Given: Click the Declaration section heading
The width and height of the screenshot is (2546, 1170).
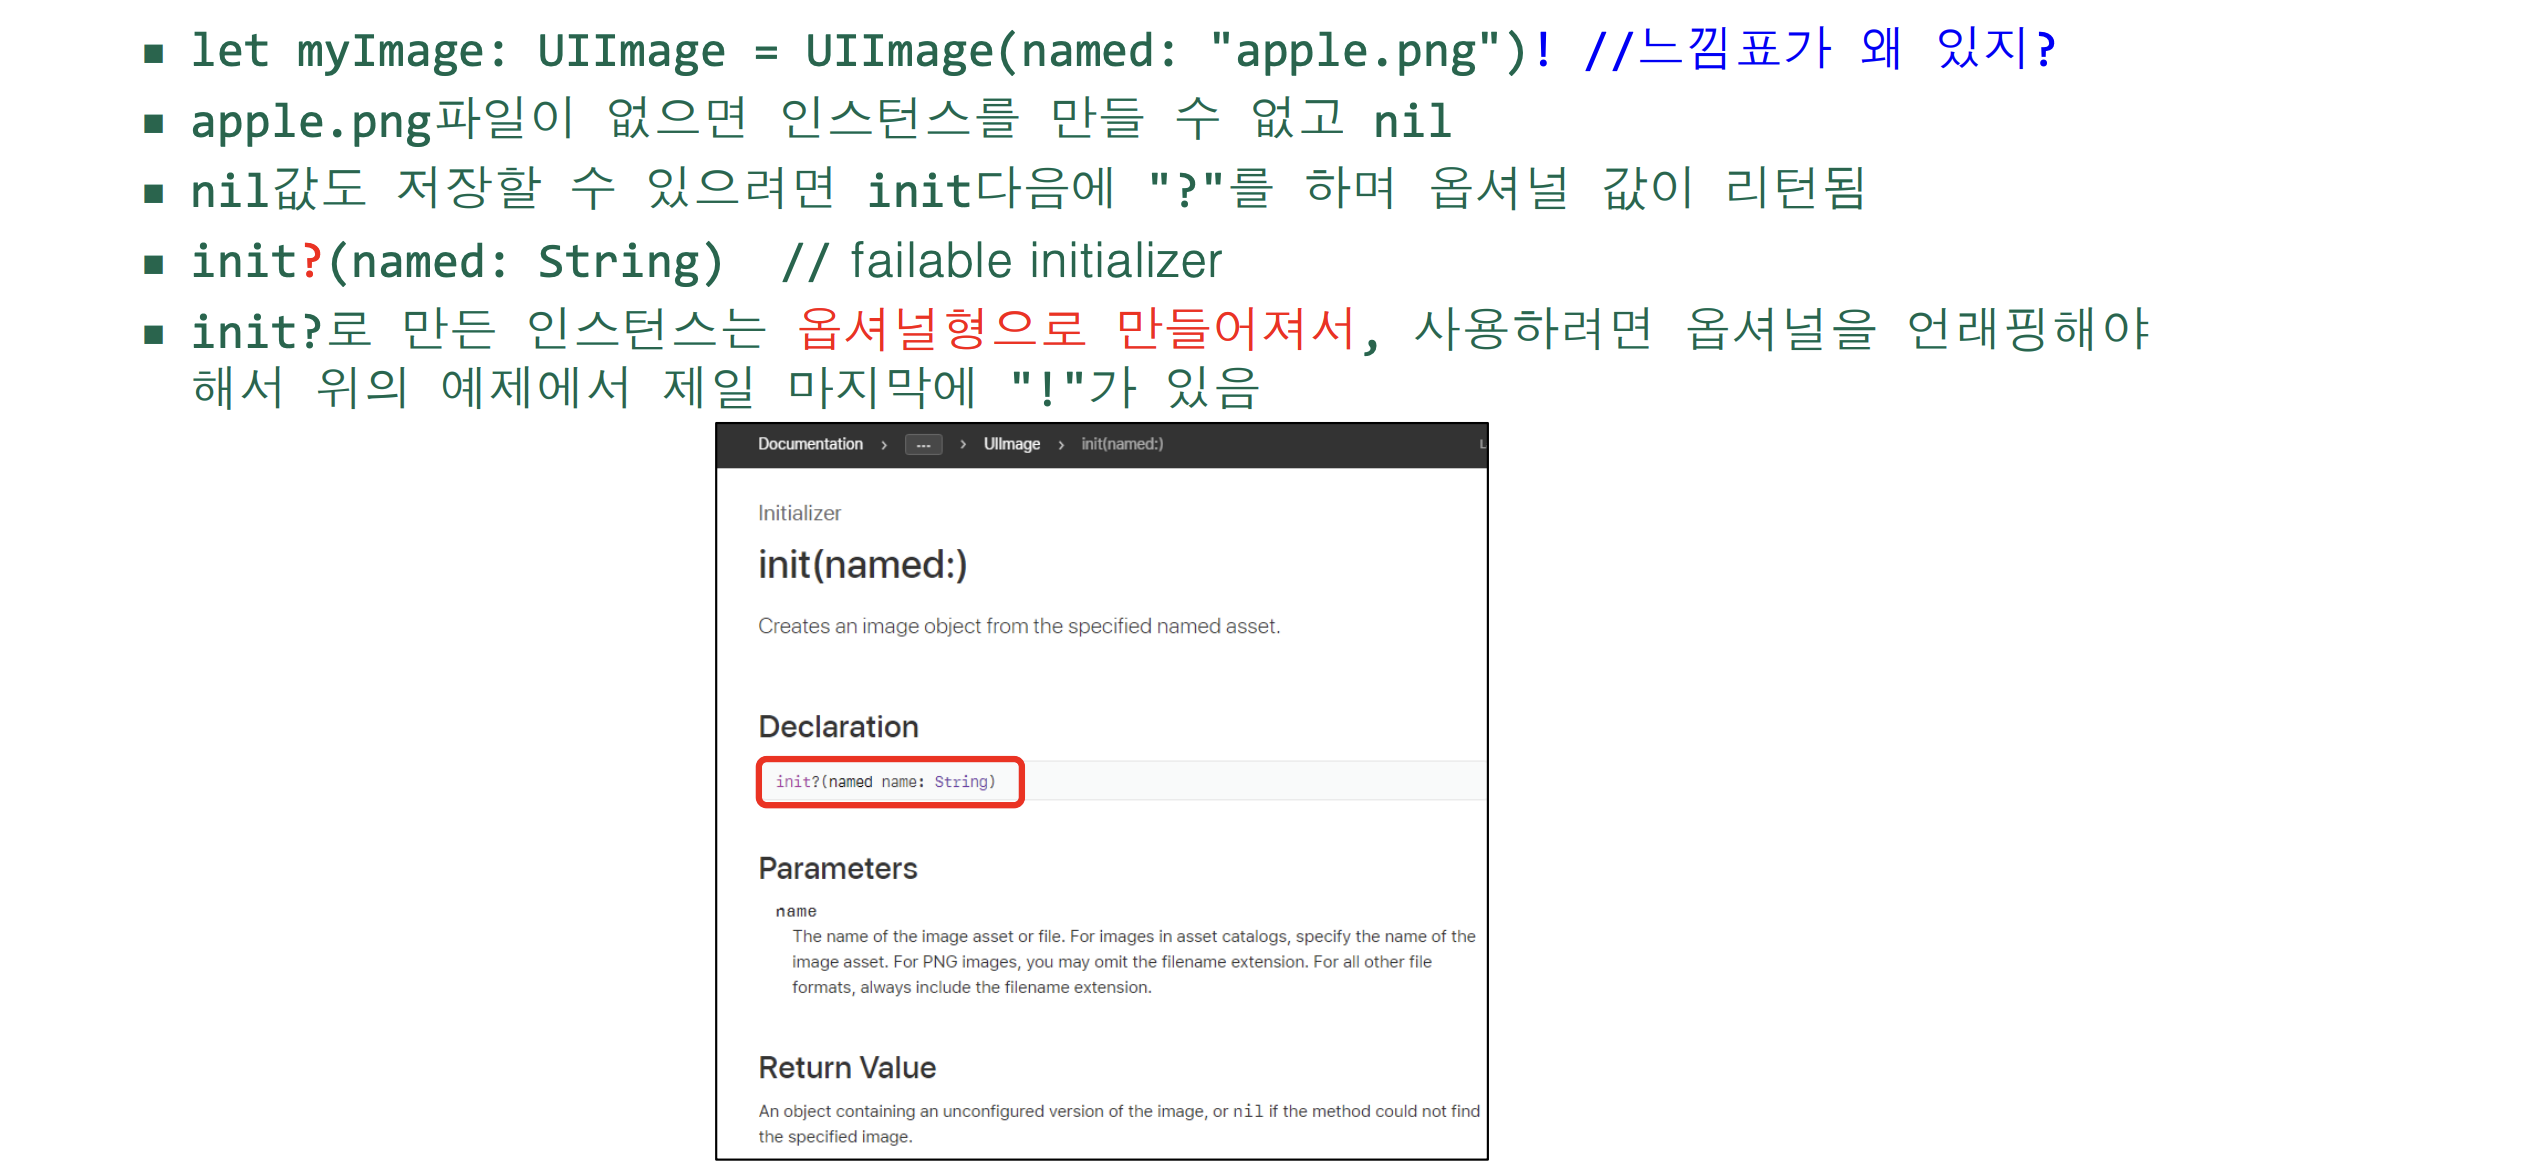Looking at the screenshot, I should (x=838, y=727).
